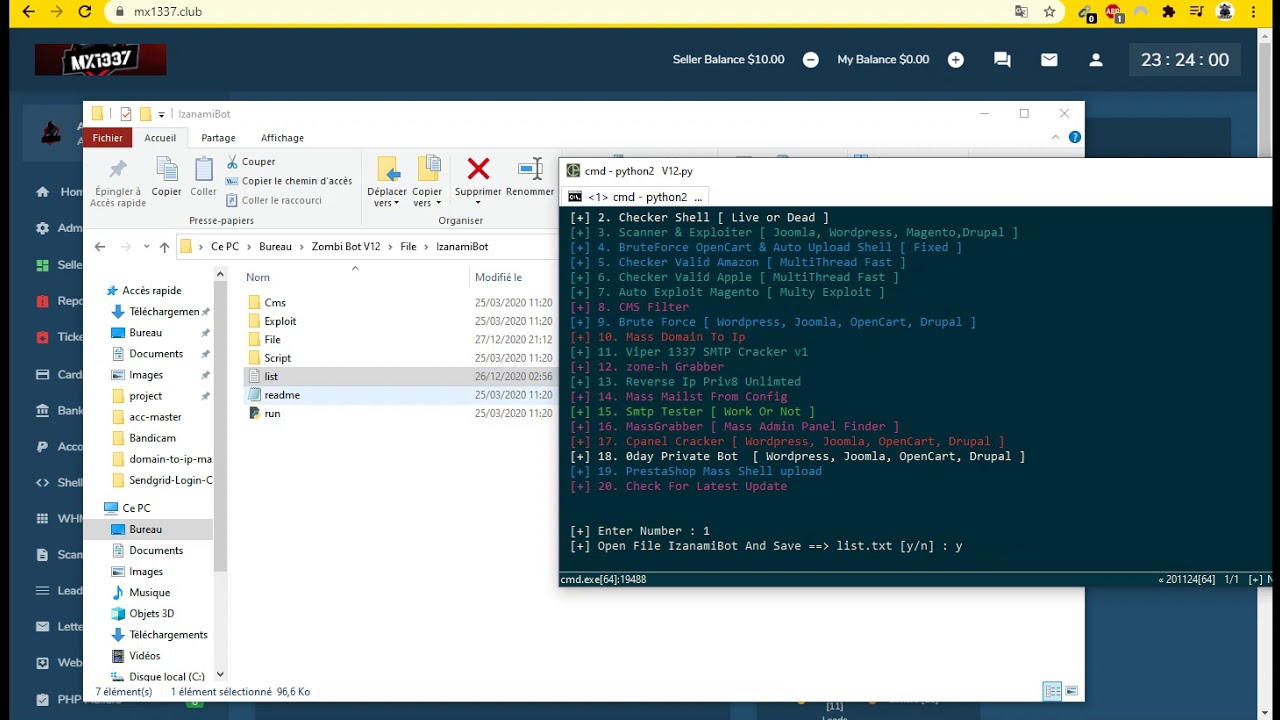Click the navigation pane scroll down arrow

click(x=220, y=675)
